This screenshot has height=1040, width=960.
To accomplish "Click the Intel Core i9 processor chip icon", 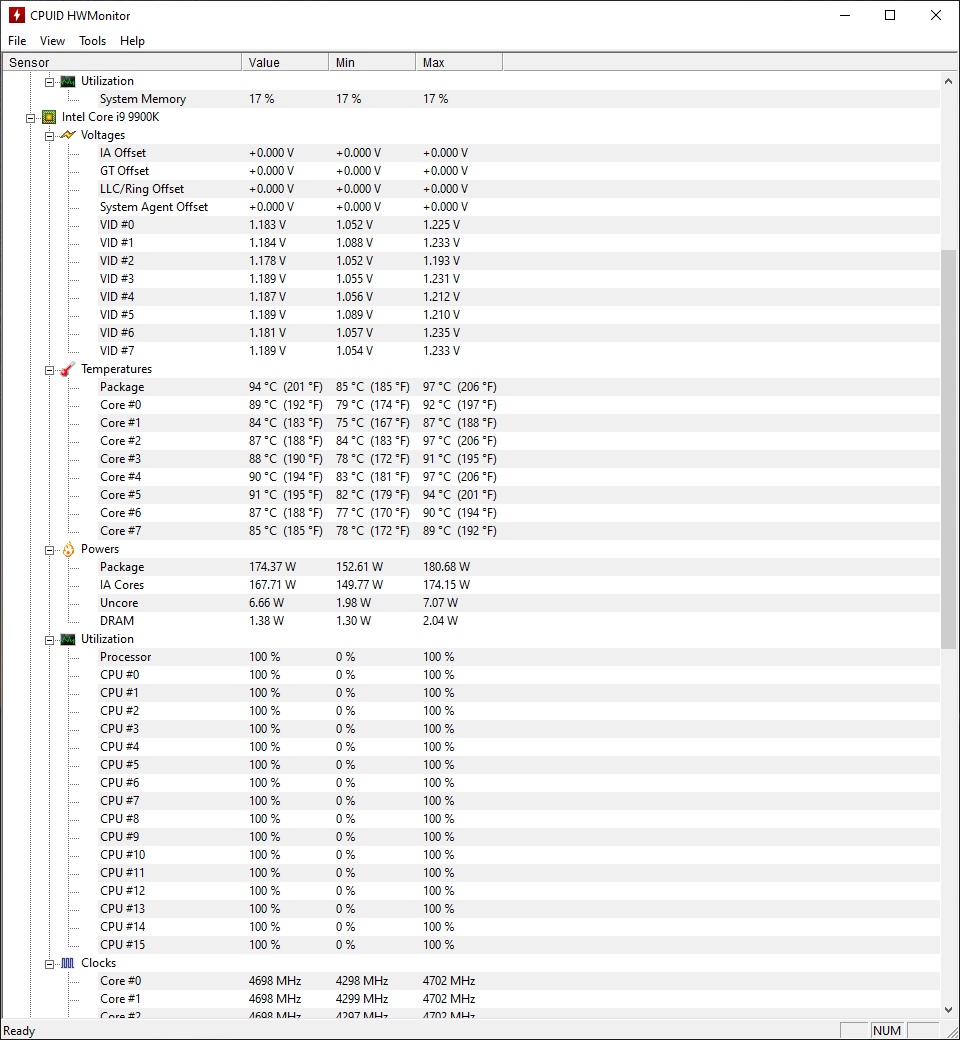I will click(49, 117).
